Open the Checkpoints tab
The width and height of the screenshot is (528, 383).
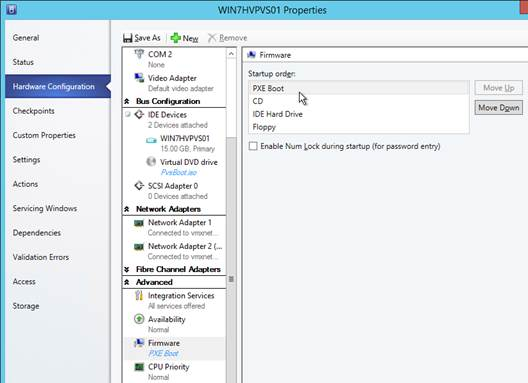click(x=33, y=111)
